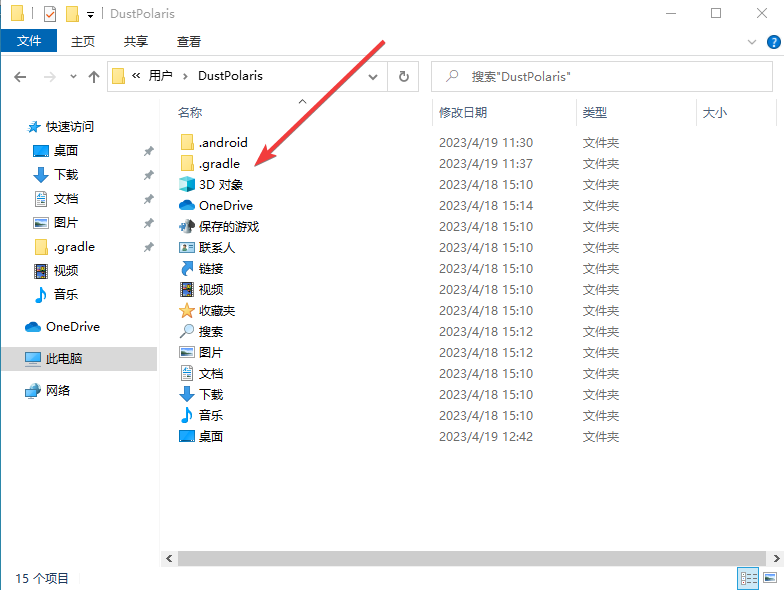Select the OneDrive cloud icon in file list
The width and height of the screenshot is (784, 590).
pos(187,206)
